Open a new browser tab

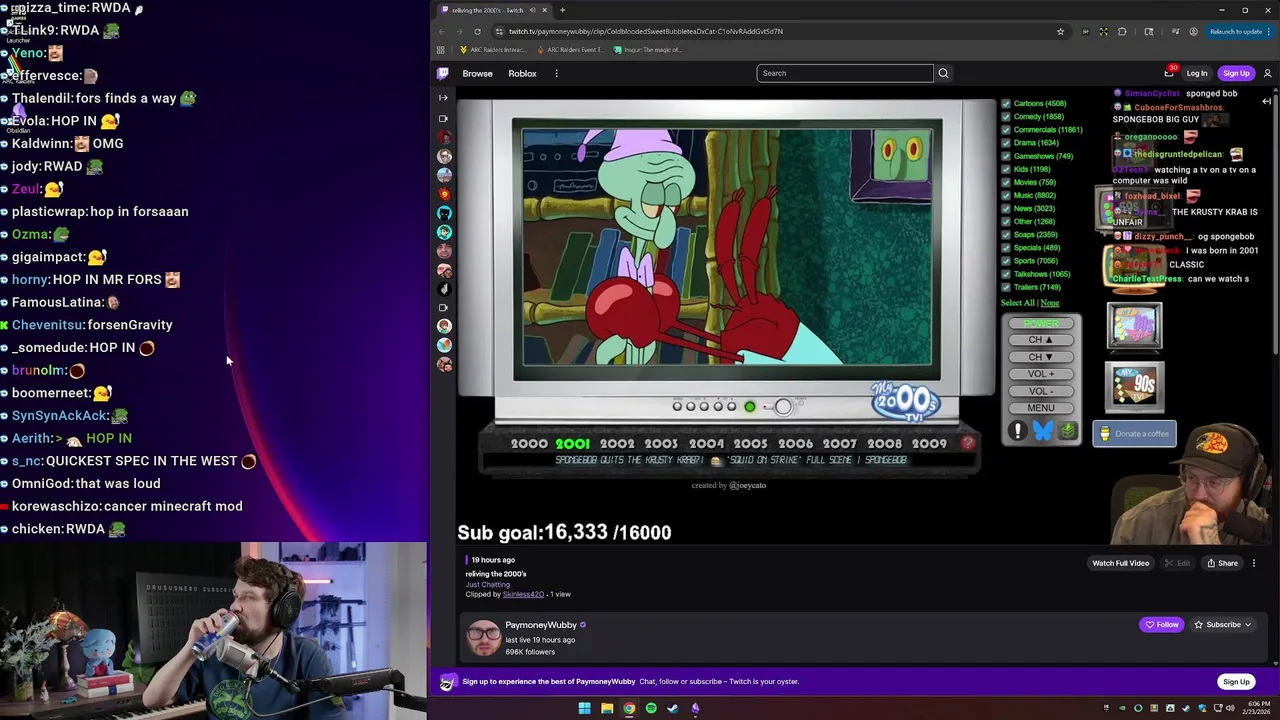562,10
